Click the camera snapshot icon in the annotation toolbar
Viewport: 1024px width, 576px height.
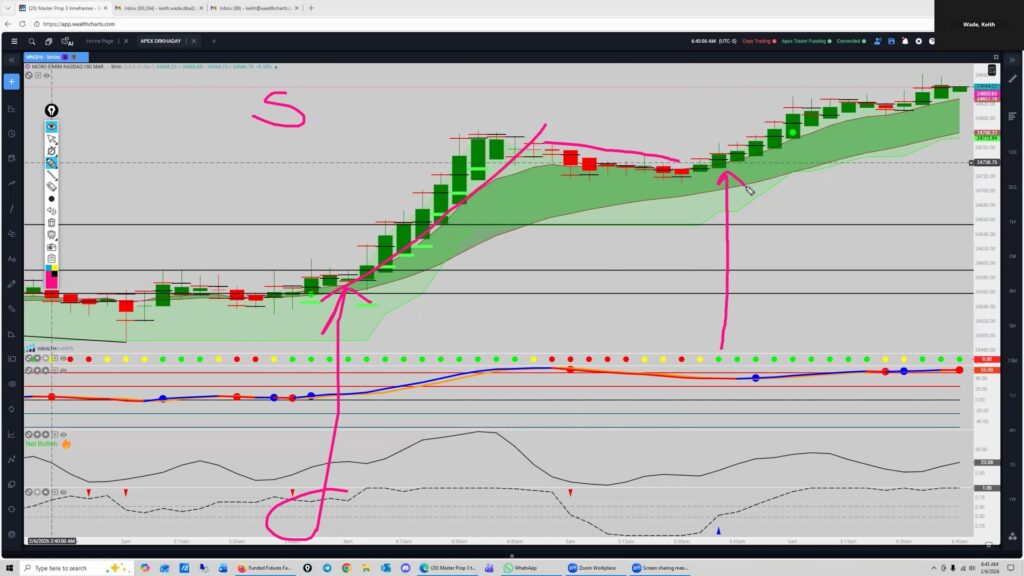coord(51,246)
